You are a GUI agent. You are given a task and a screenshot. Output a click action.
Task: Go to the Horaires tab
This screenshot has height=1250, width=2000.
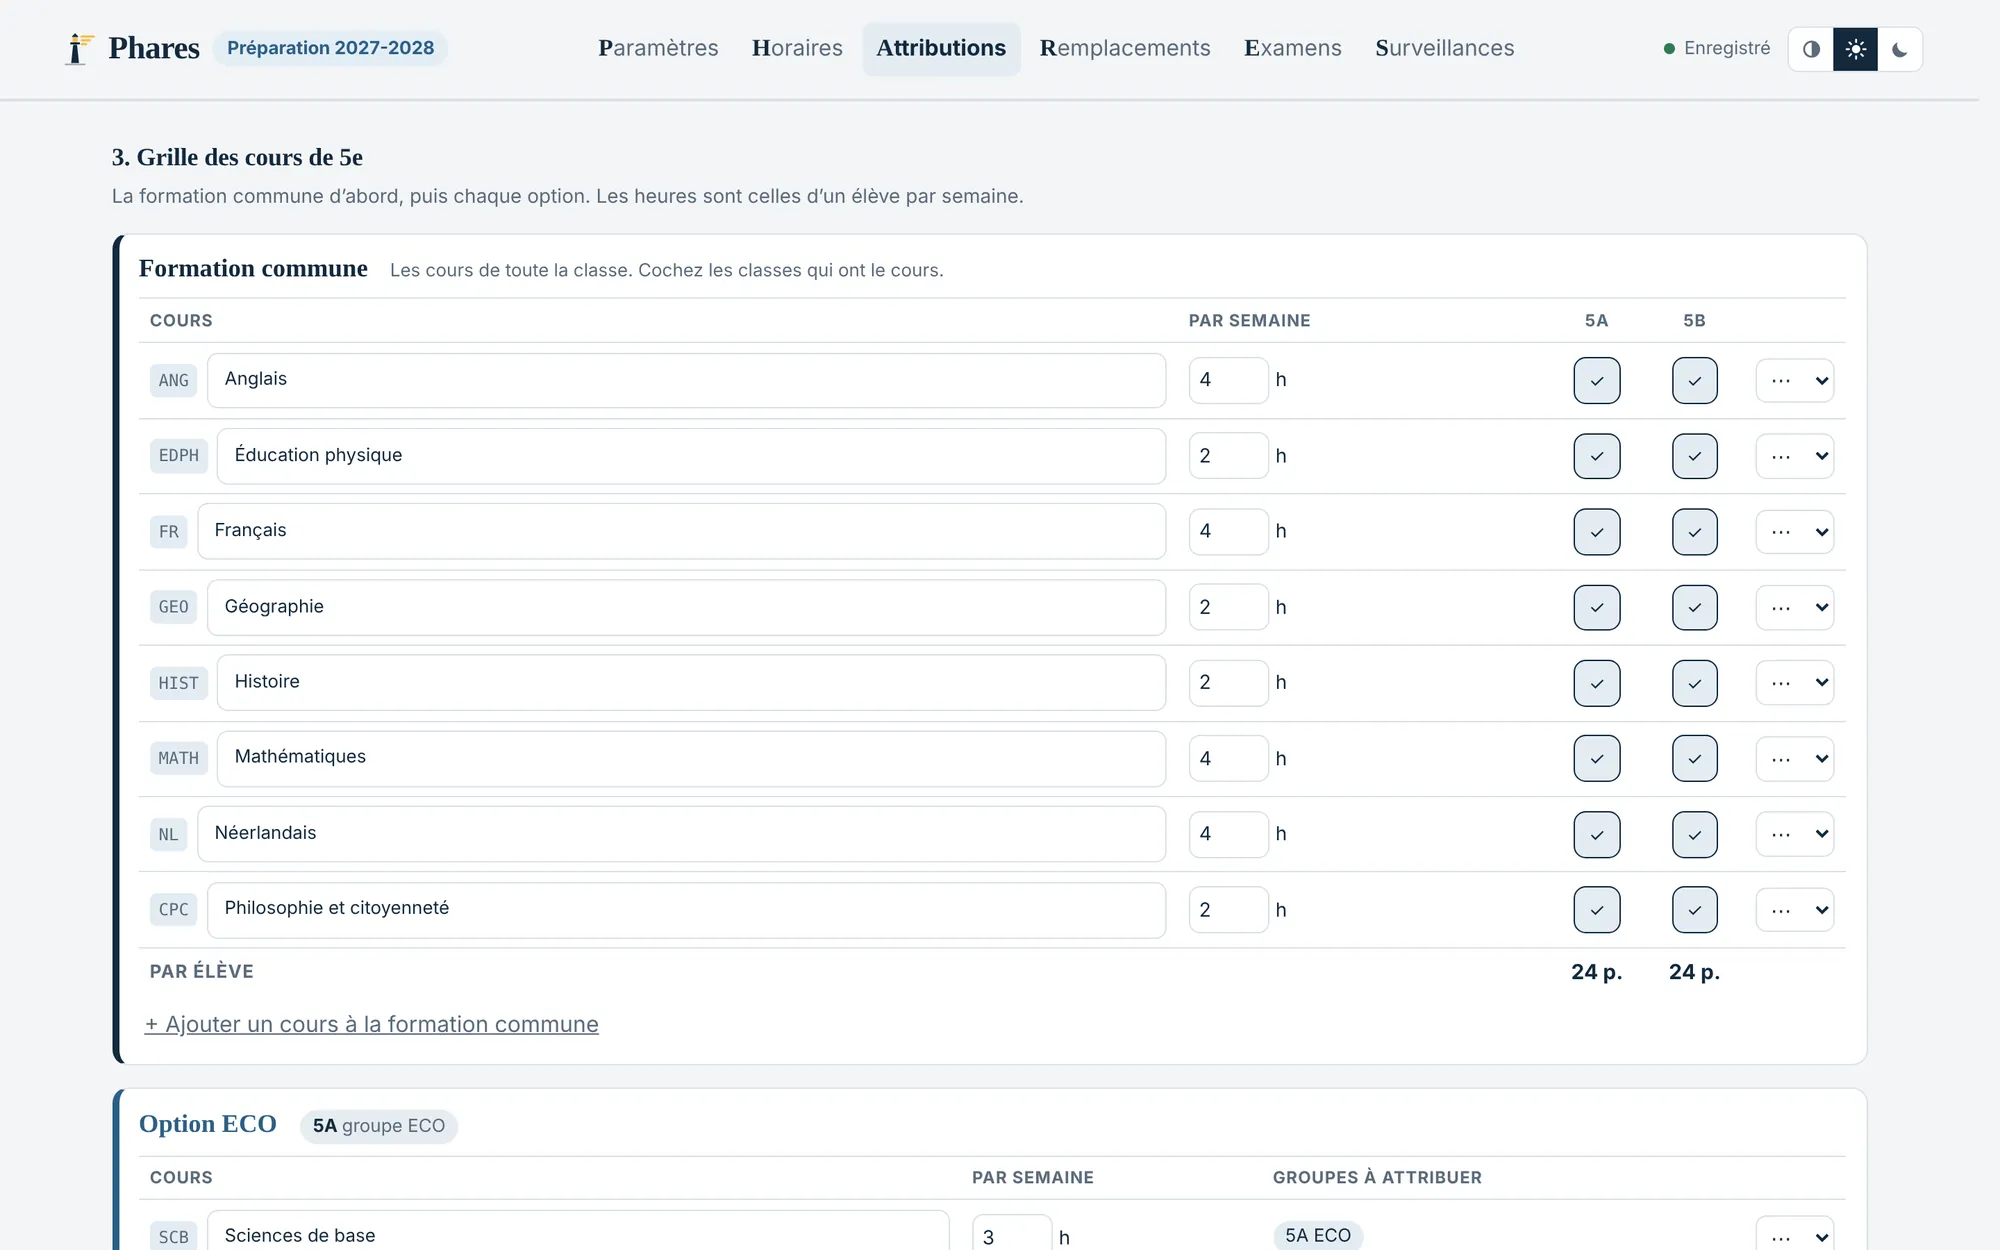point(797,48)
